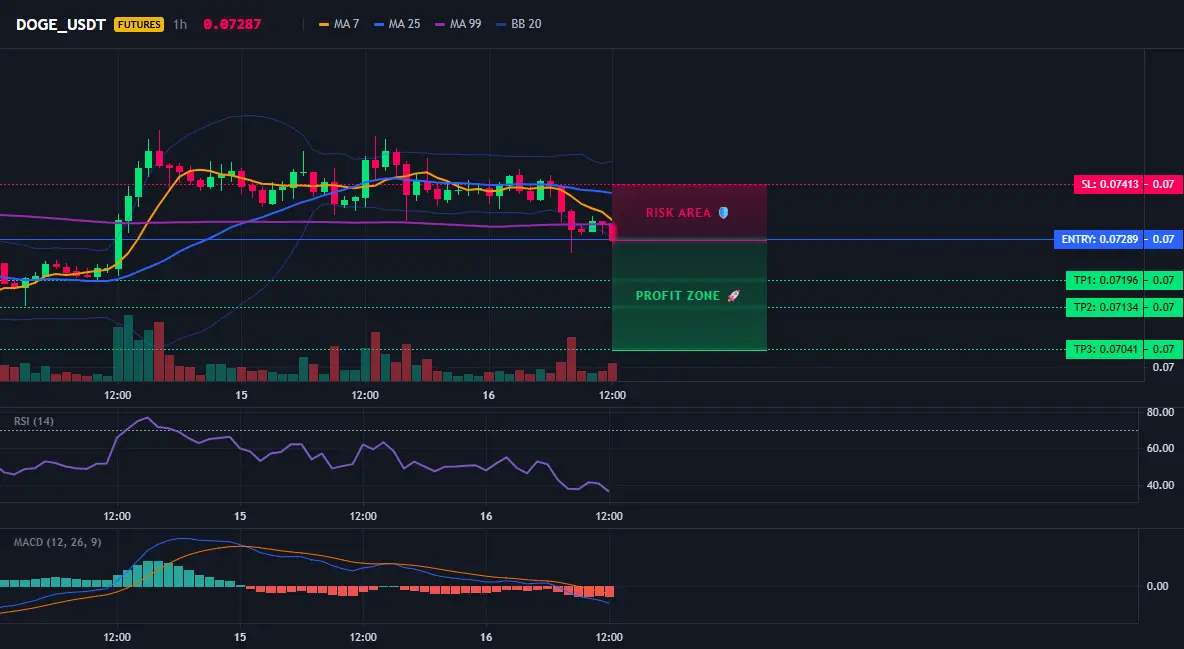Click the TP3: 0.07041 label
Image resolution: width=1184 pixels, height=649 pixels.
(1105, 349)
